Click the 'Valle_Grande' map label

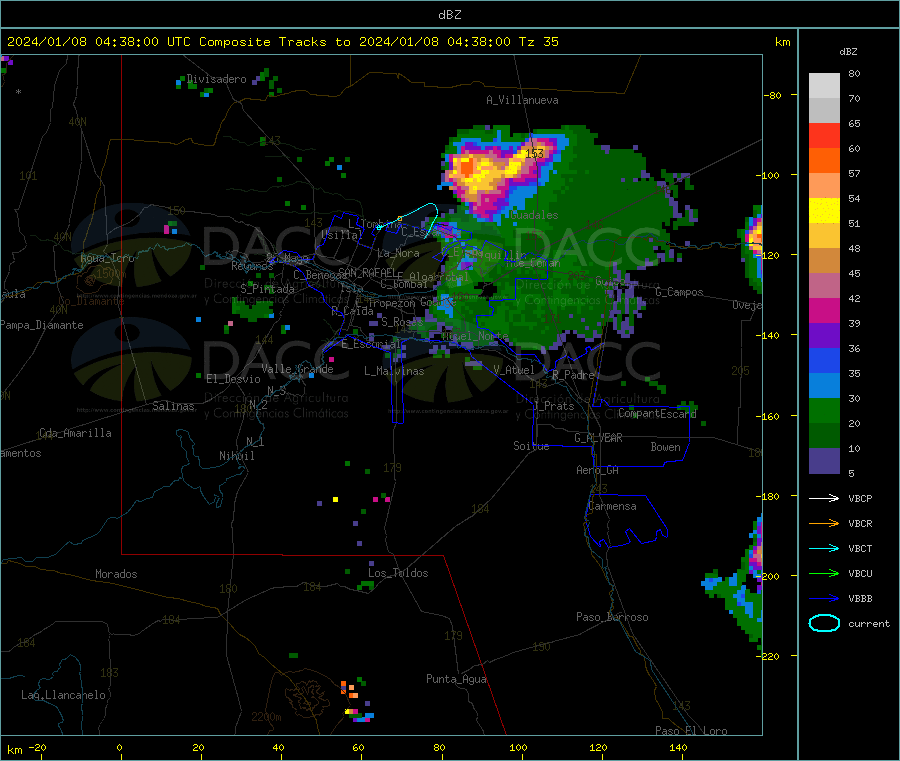coord(297,369)
